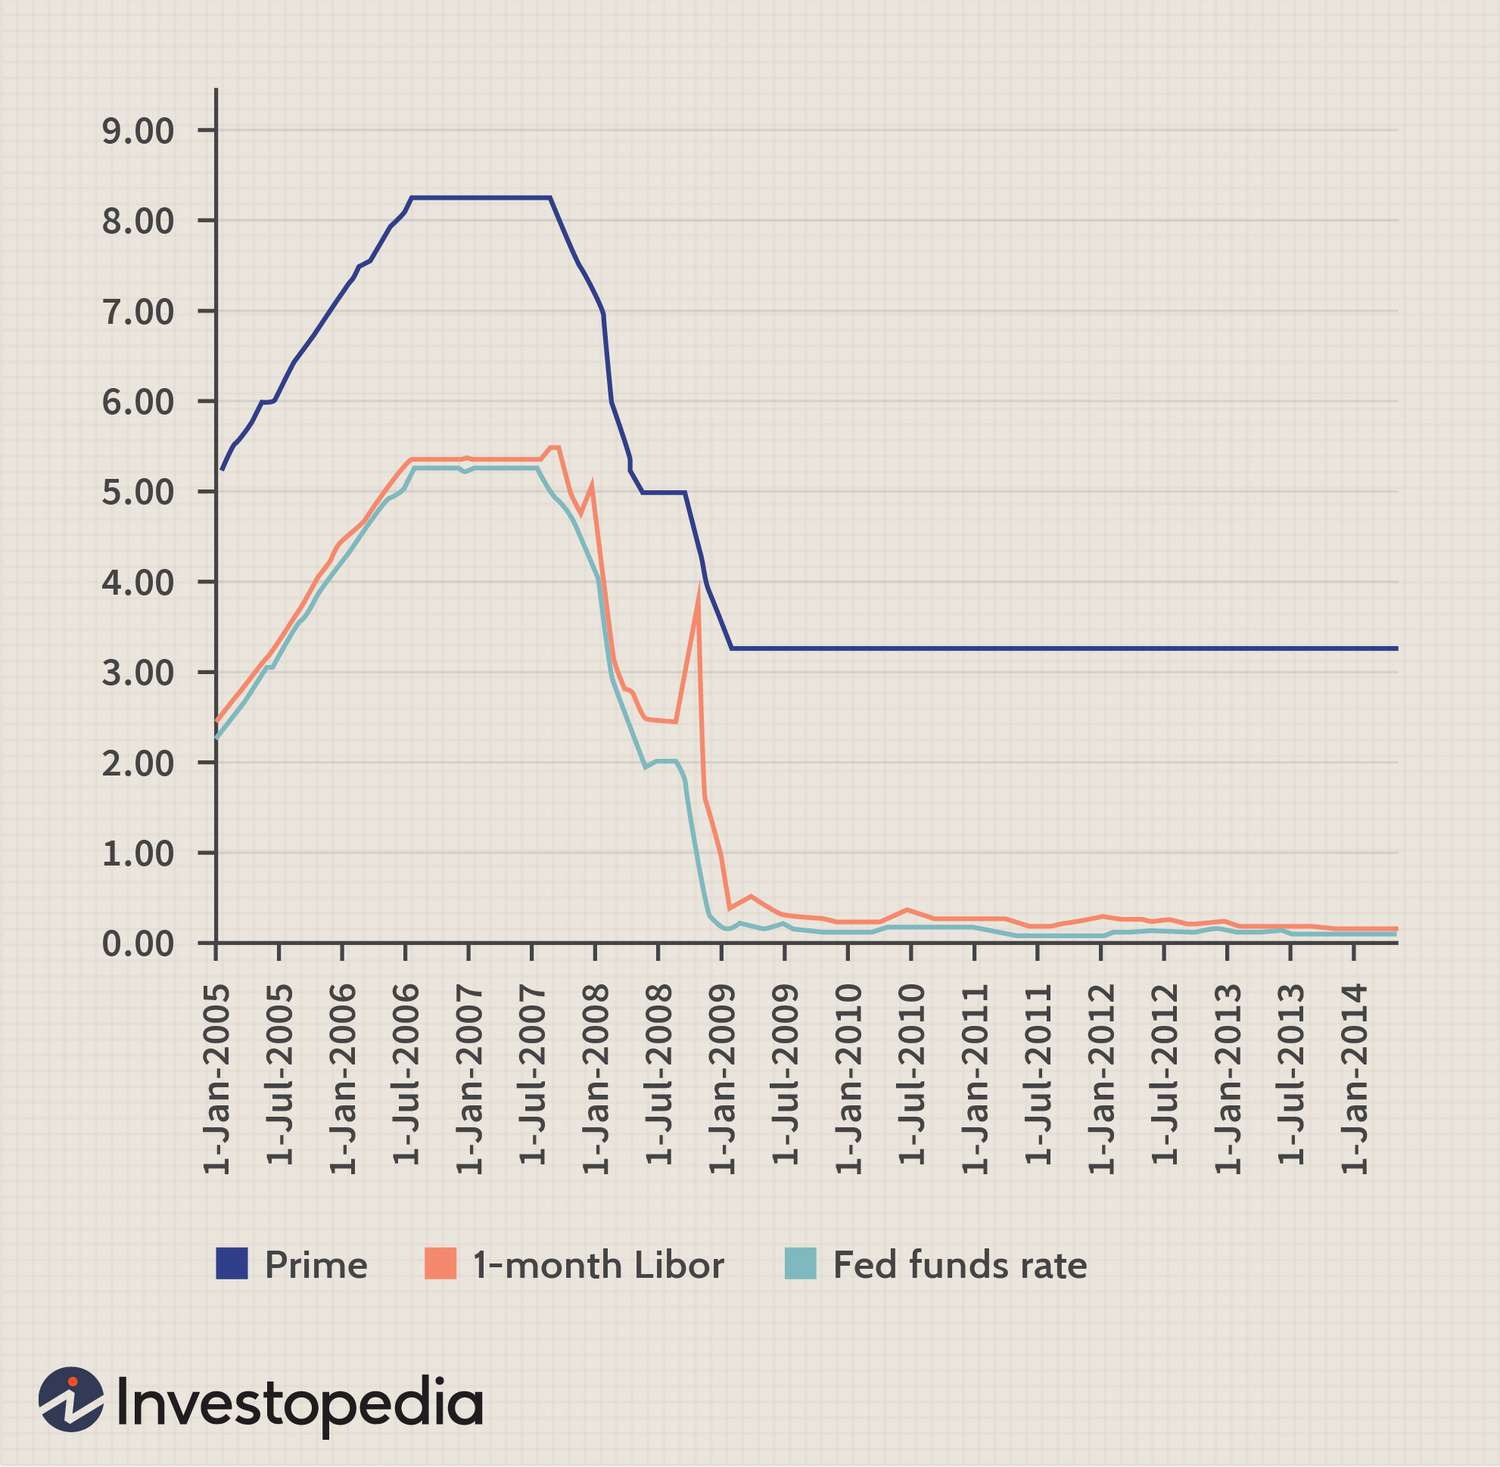Select the dark blue Prime legend swatch
1500x1467 pixels.
point(231,1264)
